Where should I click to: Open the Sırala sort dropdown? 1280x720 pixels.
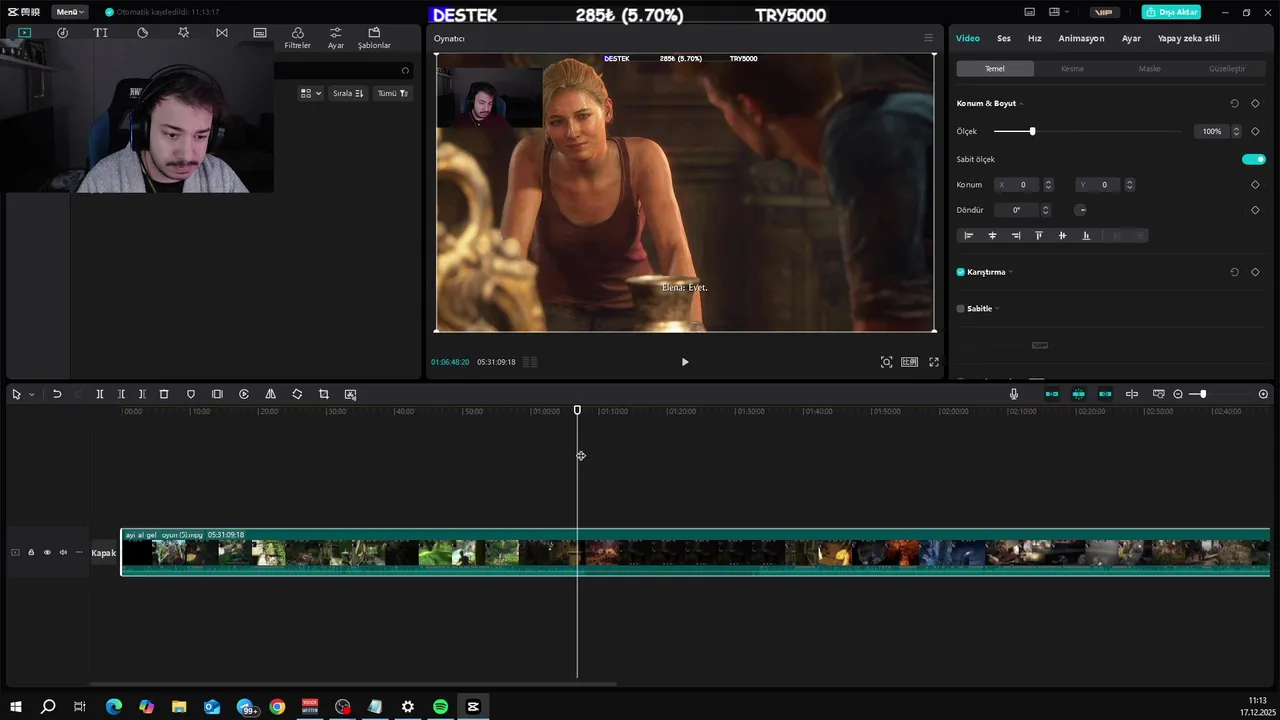coord(348,93)
